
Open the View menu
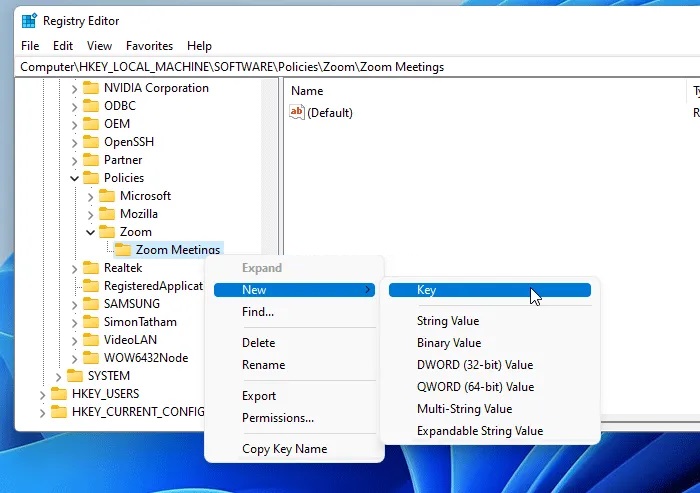pyautogui.click(x=99, y=46)
